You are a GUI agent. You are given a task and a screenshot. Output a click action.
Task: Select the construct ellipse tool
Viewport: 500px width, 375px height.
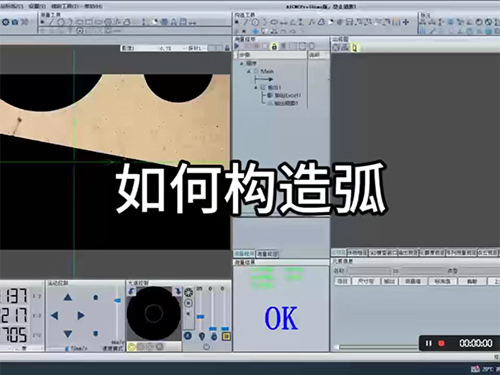click(x=274, y=22)
